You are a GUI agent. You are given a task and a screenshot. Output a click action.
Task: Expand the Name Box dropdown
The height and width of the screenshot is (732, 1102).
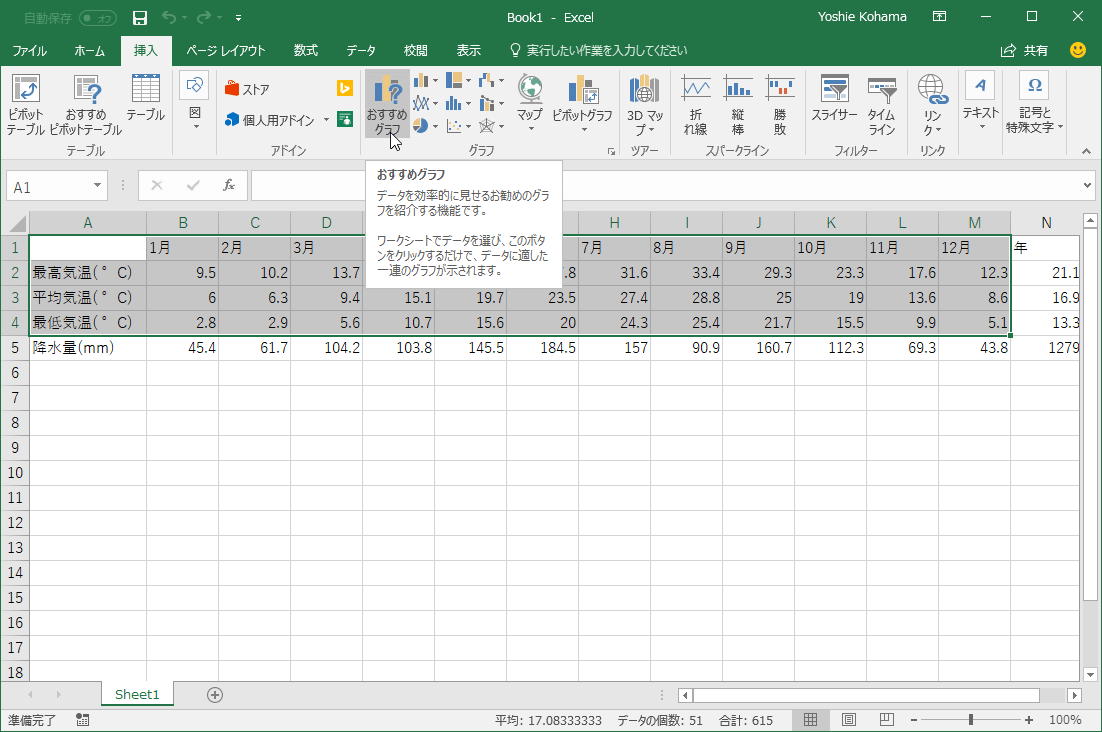point(98,186)
